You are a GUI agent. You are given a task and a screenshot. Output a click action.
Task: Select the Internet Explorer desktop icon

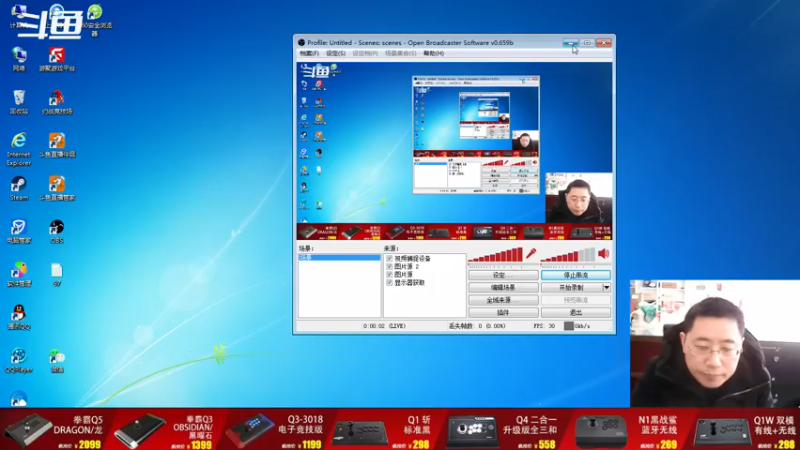click(19, 149)
